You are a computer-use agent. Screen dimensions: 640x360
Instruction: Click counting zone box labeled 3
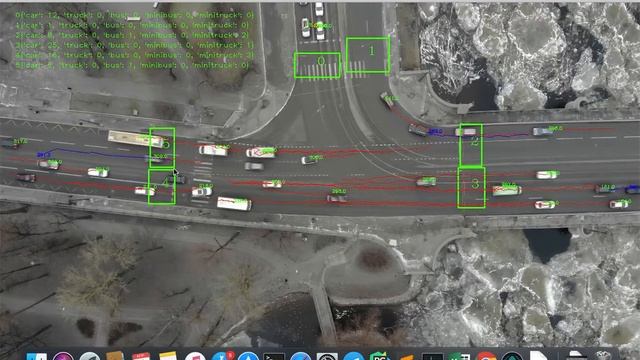(471, 187)
